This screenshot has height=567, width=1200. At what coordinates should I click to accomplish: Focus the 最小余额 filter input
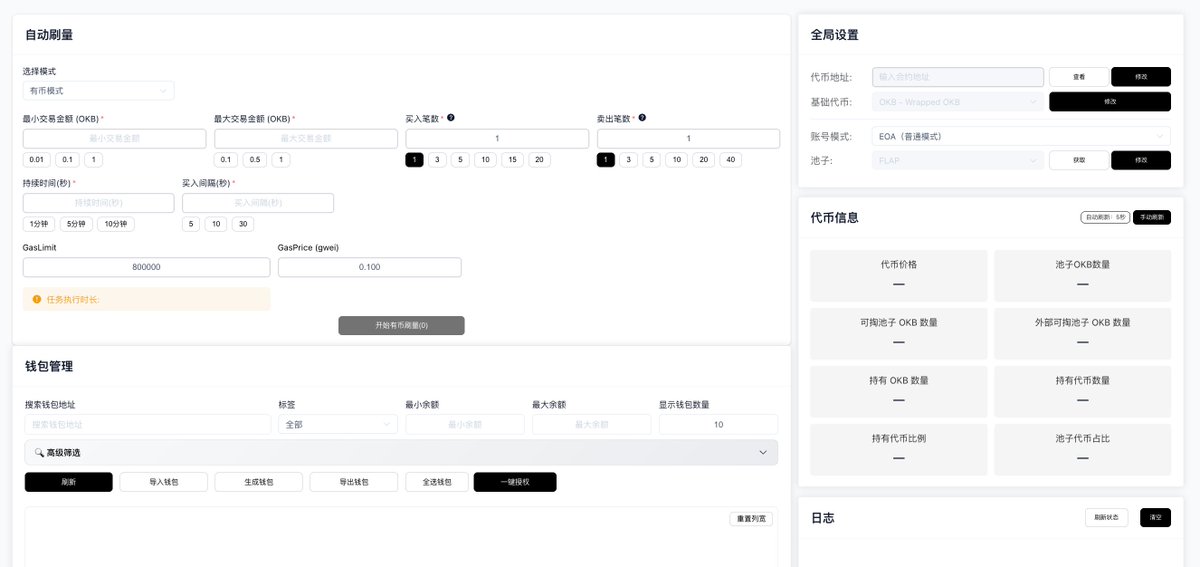click(x=465, y=424)
